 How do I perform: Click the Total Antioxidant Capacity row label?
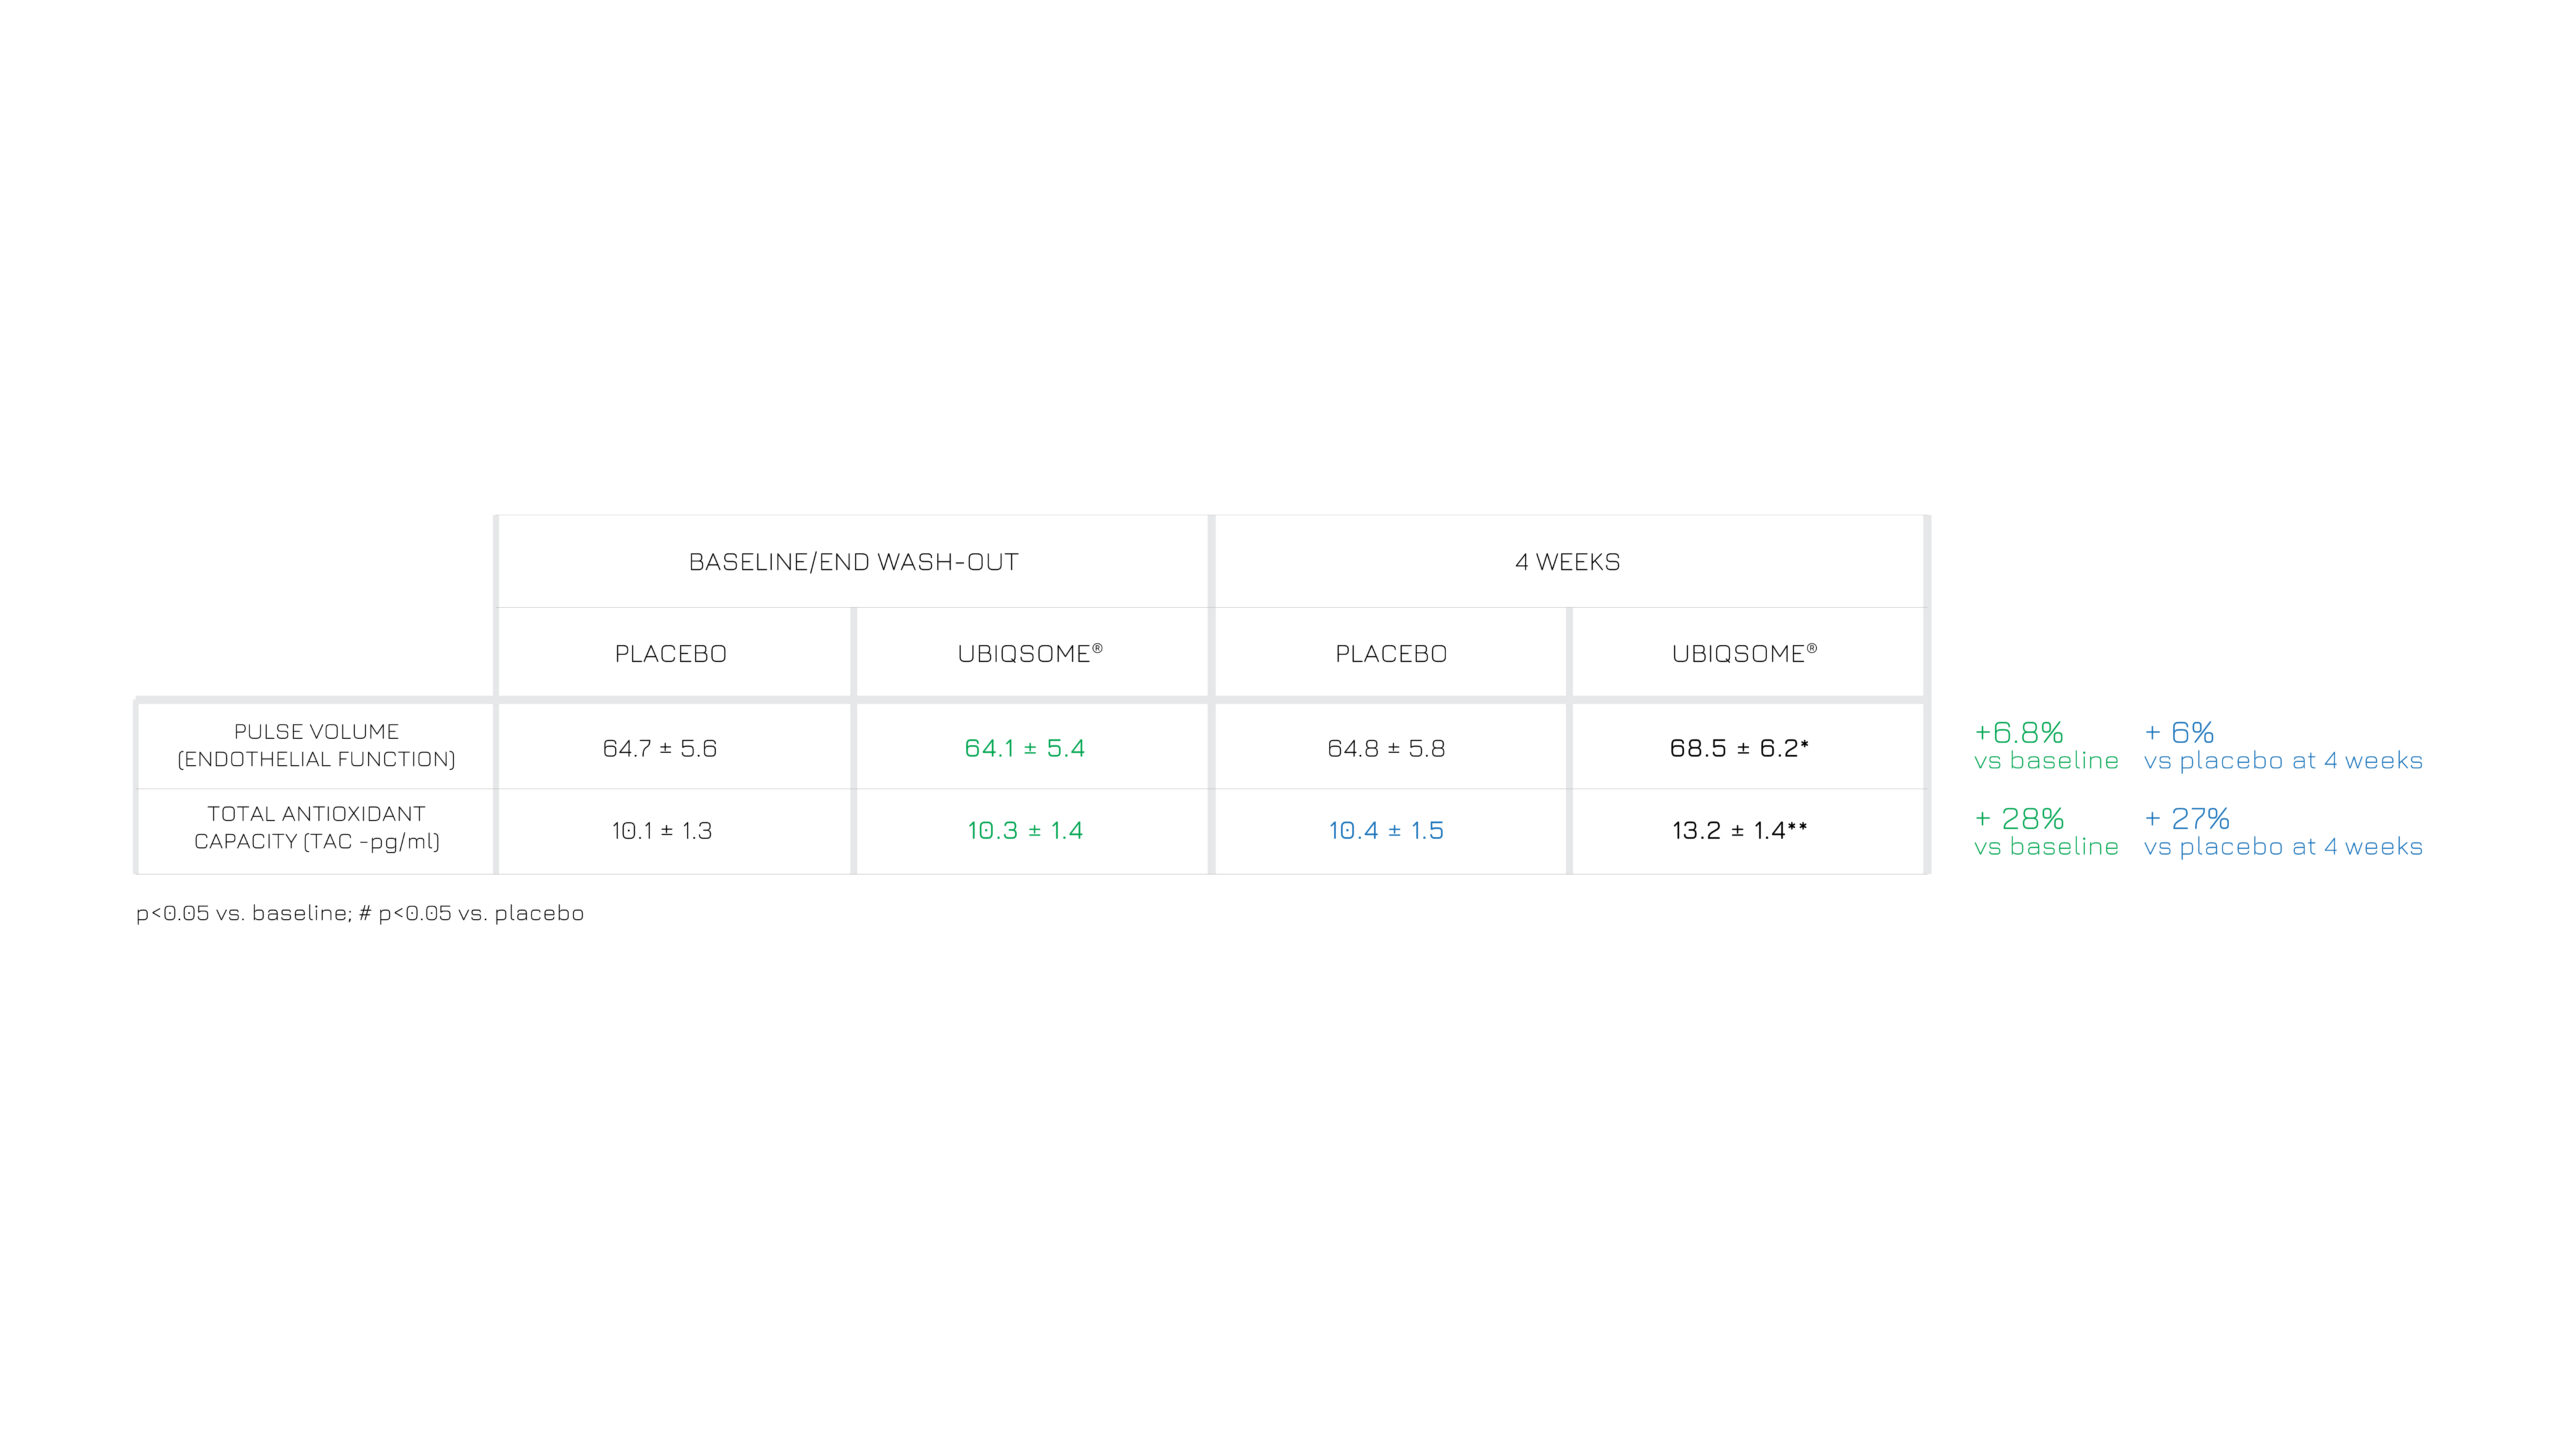[x=316, y=828]
